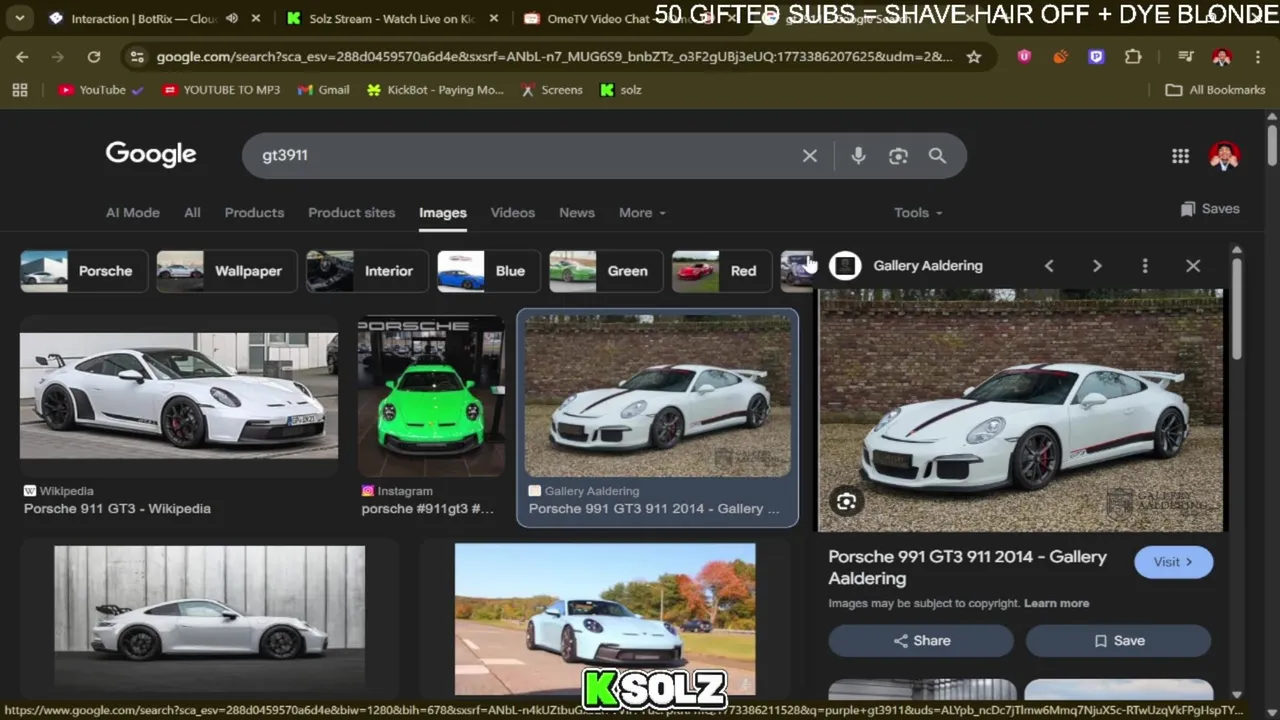Click the Visit button in the preview panel
Screen dimensions: 1280x720
[1174, 562]
